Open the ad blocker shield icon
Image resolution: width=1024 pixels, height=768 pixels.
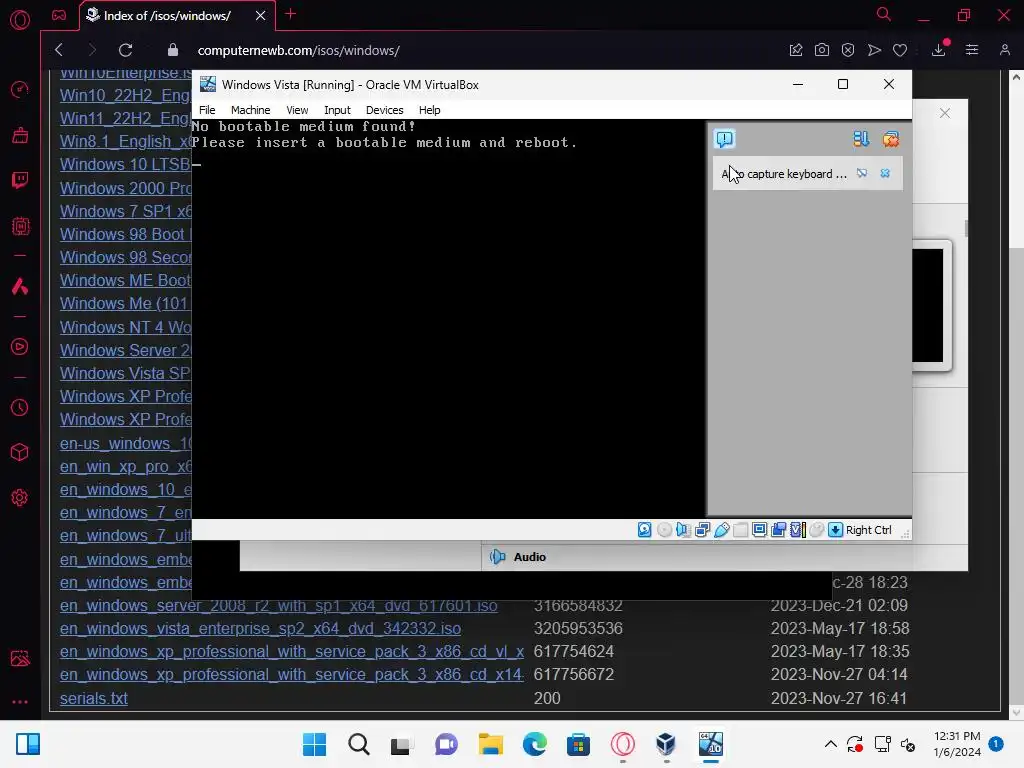coord(848,50)
